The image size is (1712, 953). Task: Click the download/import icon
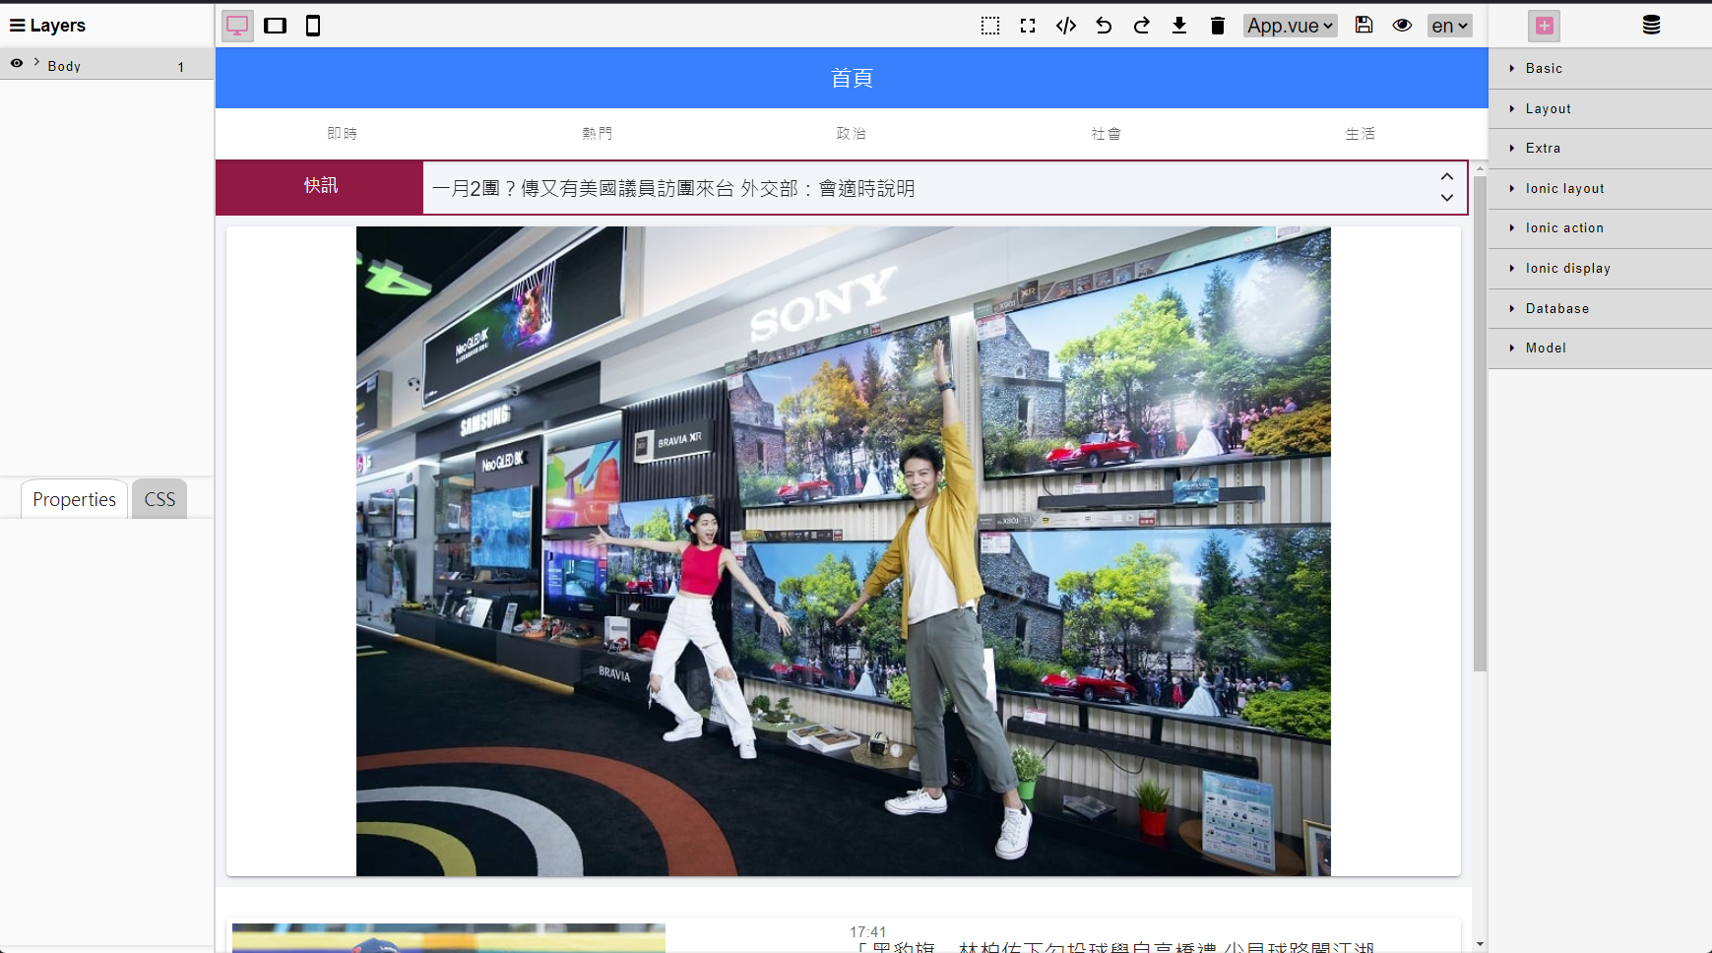1180,26
